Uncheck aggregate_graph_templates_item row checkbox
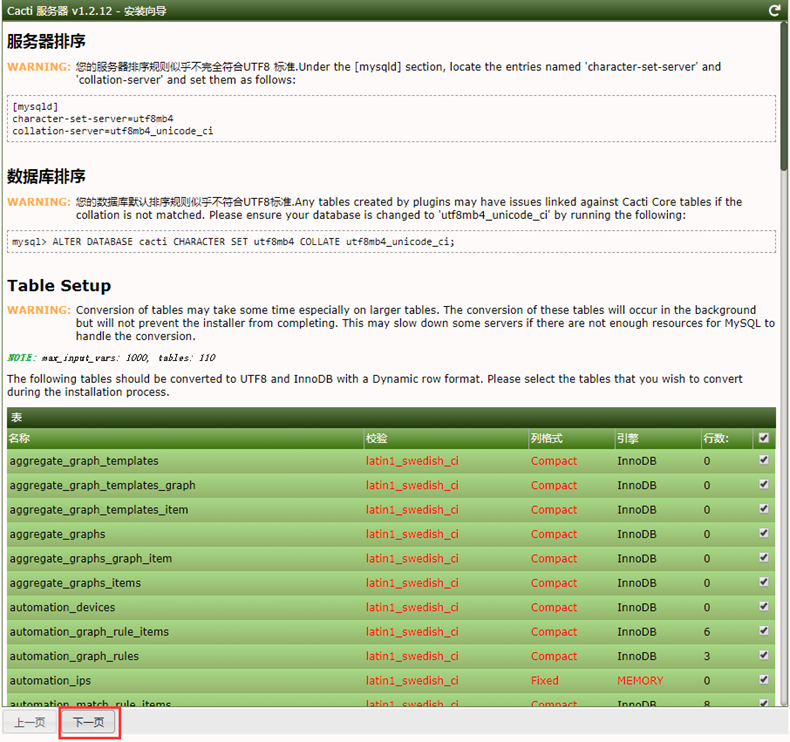This screenshot has height=742, width=790. (764, 509)
